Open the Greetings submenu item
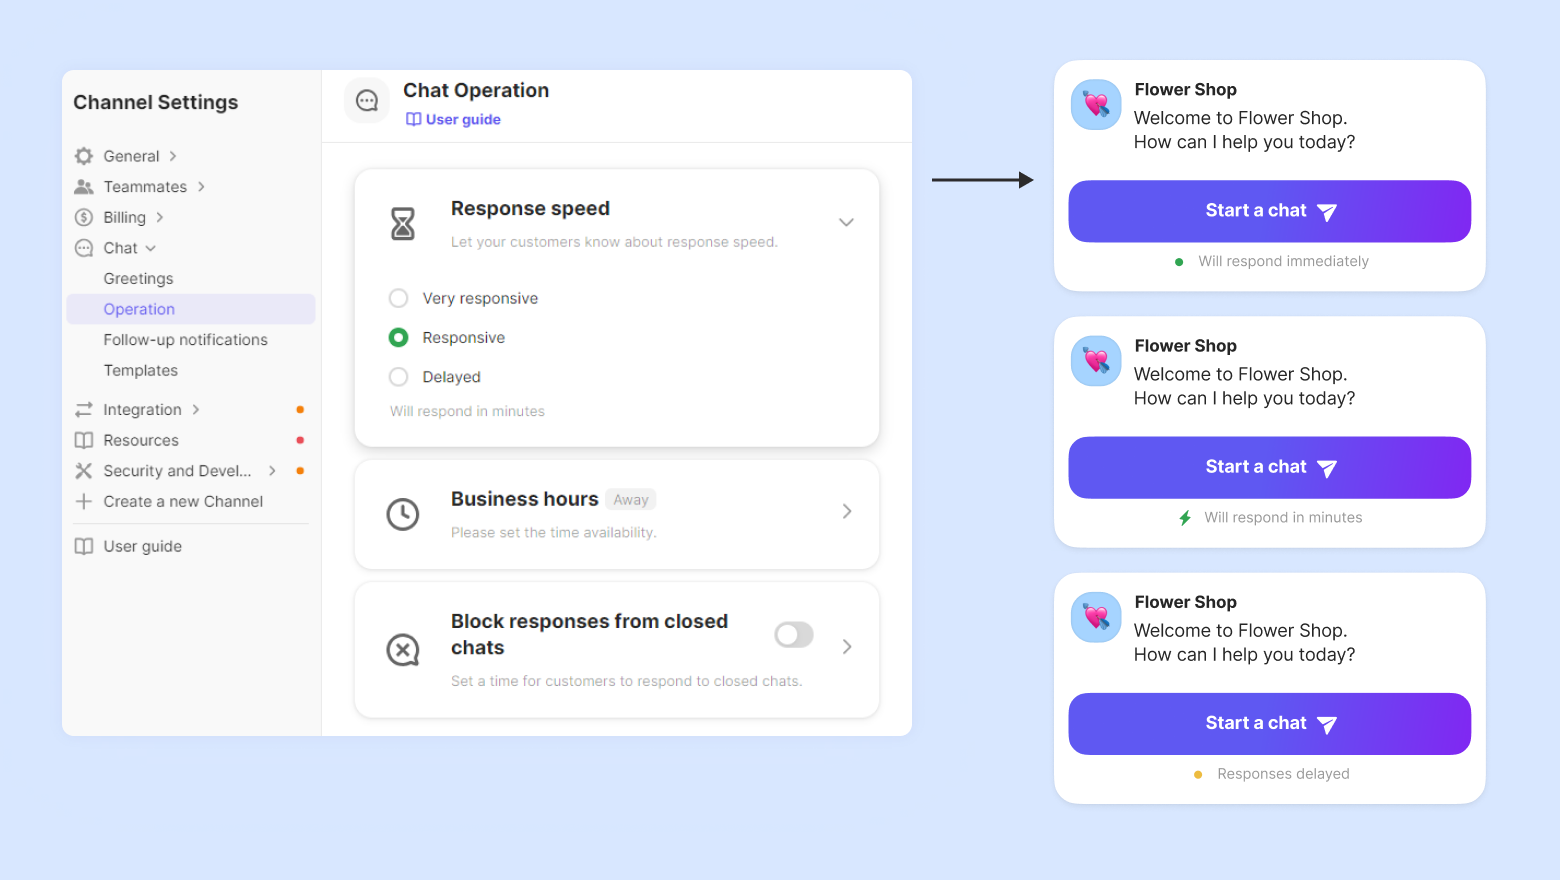 tap(139, 279)
